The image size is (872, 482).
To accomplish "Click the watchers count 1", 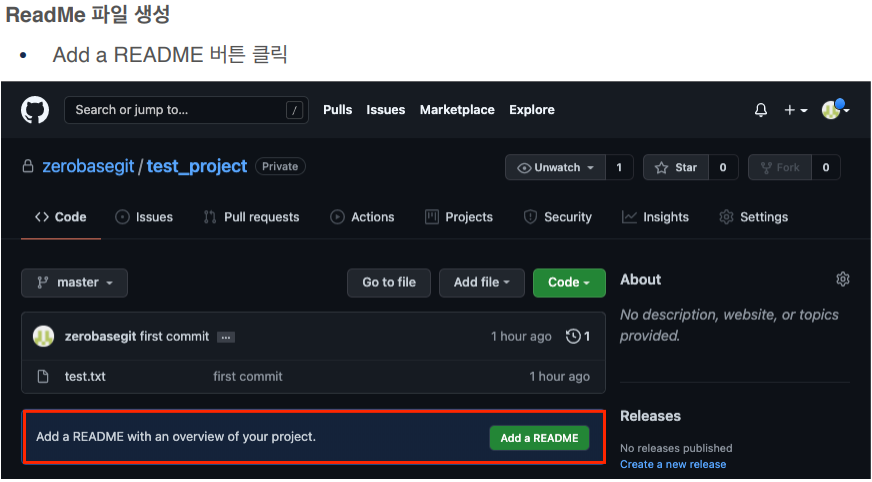I will tap(619, 167).
